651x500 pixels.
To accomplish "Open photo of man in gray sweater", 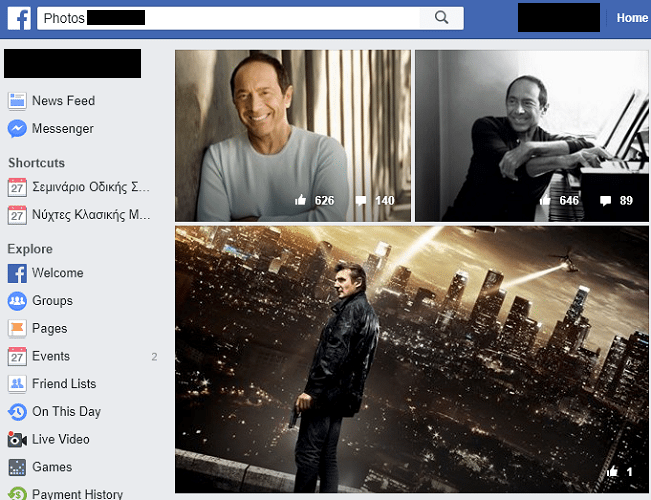I will [x=293, y=136].
